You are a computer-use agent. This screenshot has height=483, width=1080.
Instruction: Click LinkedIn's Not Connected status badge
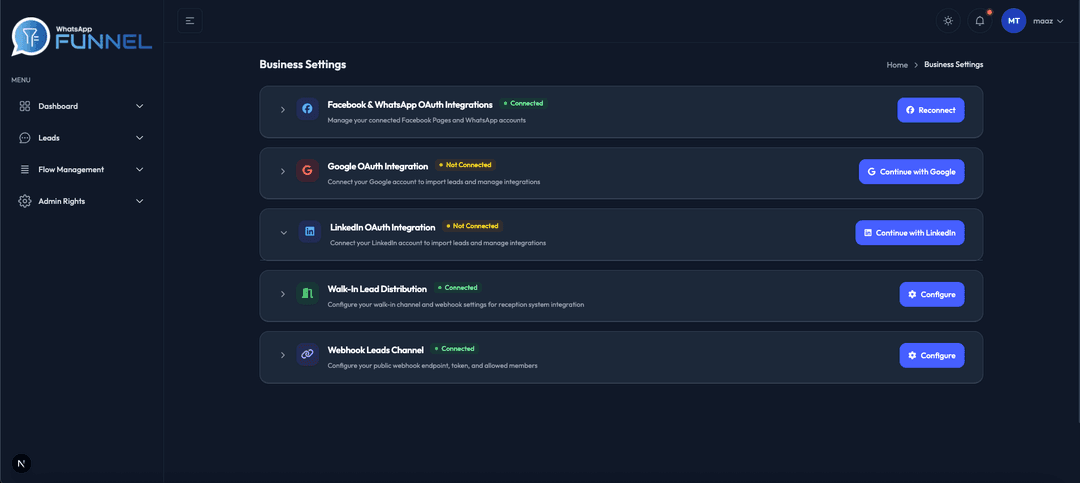472,226
